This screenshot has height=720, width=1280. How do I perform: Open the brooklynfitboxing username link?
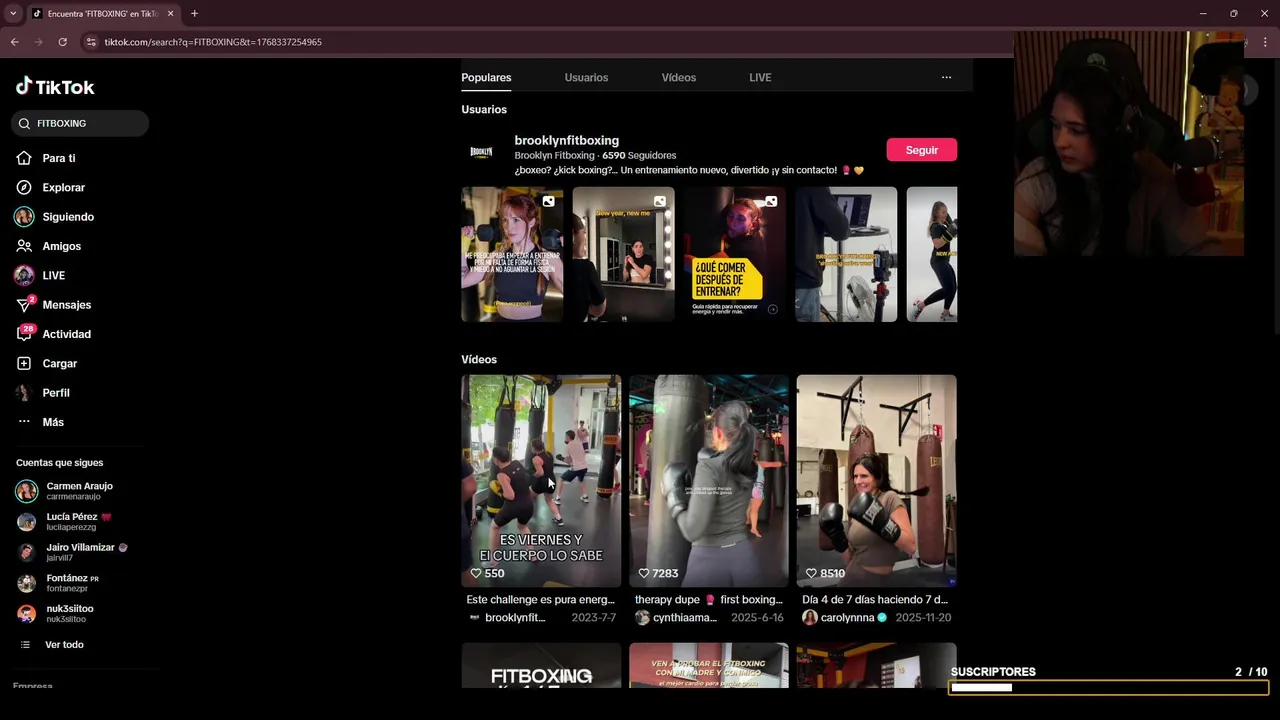coord(566,140)
